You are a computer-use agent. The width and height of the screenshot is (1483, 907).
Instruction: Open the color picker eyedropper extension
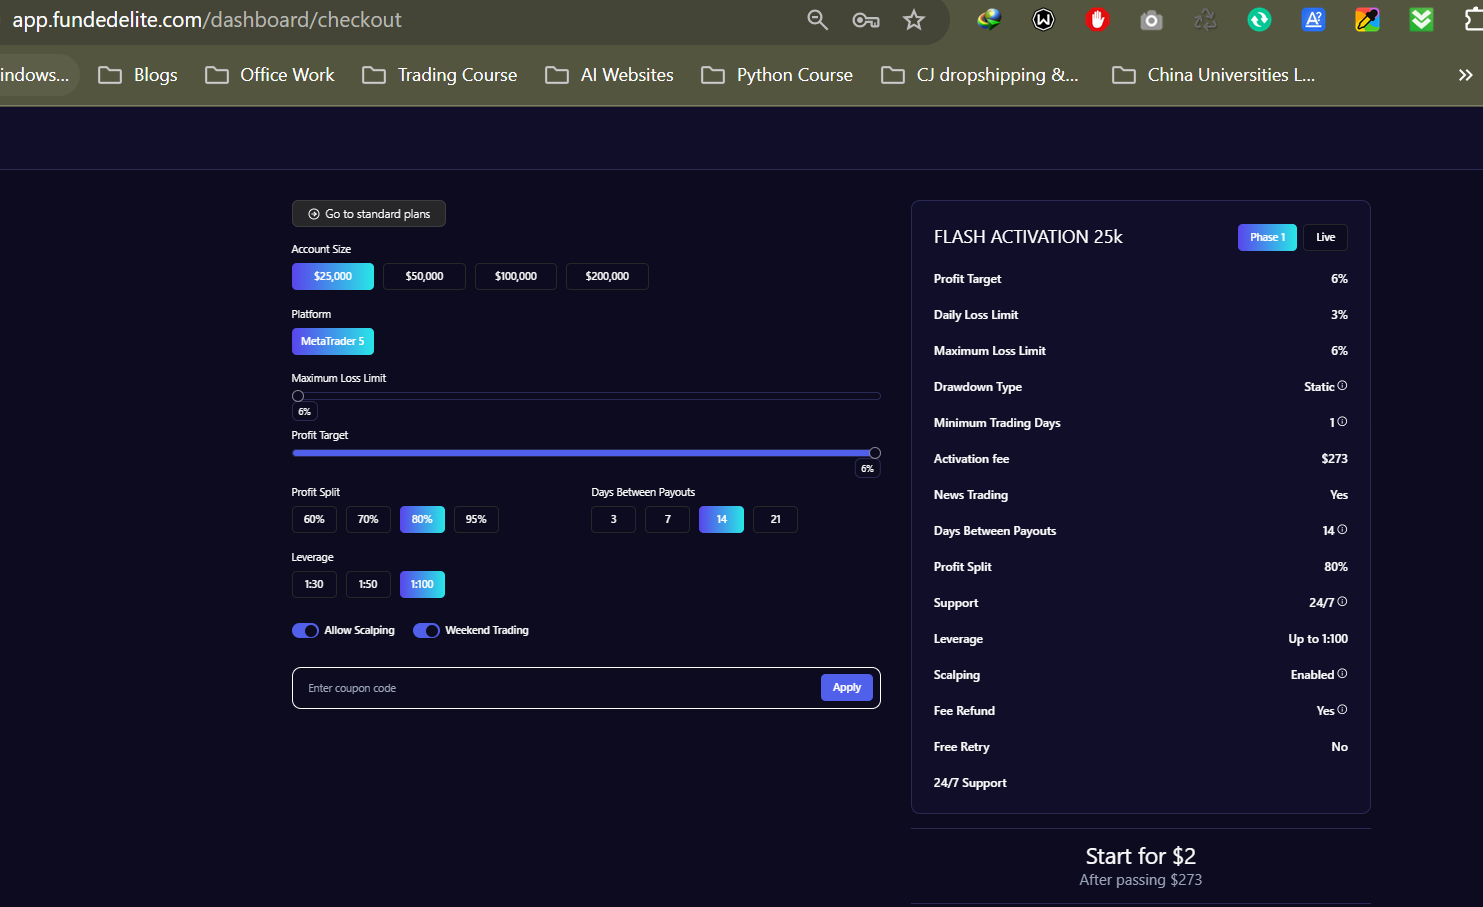pyautogui.click(x=1367, y=20)
